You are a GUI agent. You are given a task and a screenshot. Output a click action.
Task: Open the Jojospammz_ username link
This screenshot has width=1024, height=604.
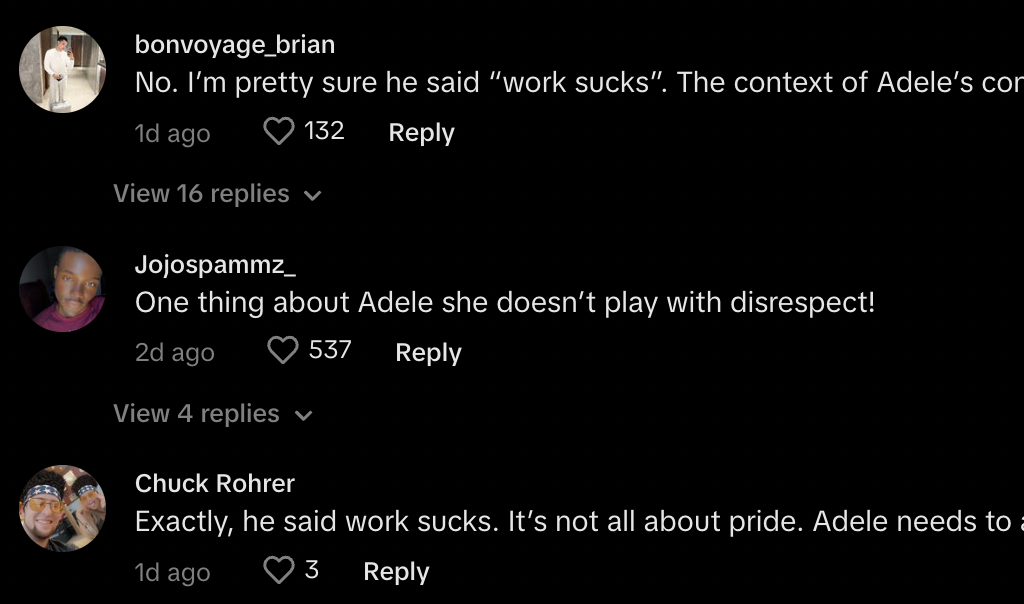215,265
